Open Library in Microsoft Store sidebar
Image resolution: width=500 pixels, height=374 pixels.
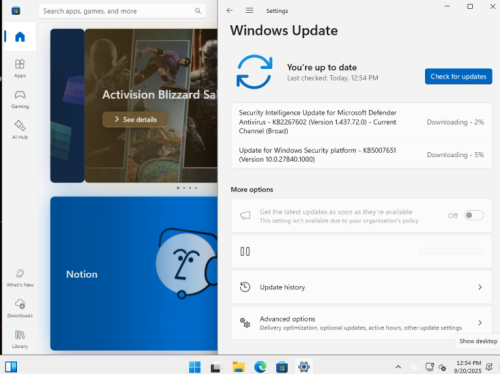(20, 339)
